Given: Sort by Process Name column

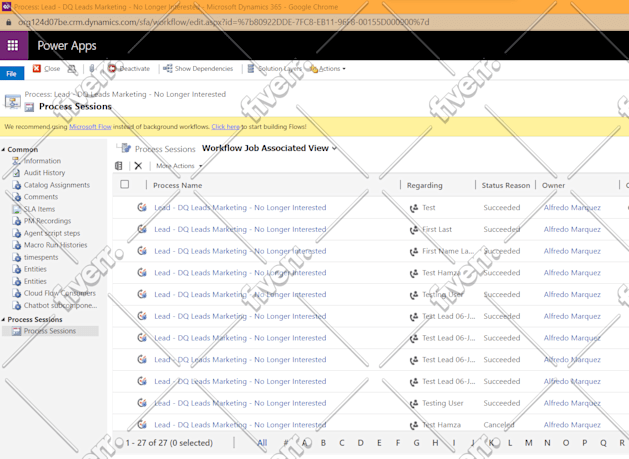Looking at the screenshot, I should (x=178, y=185).
